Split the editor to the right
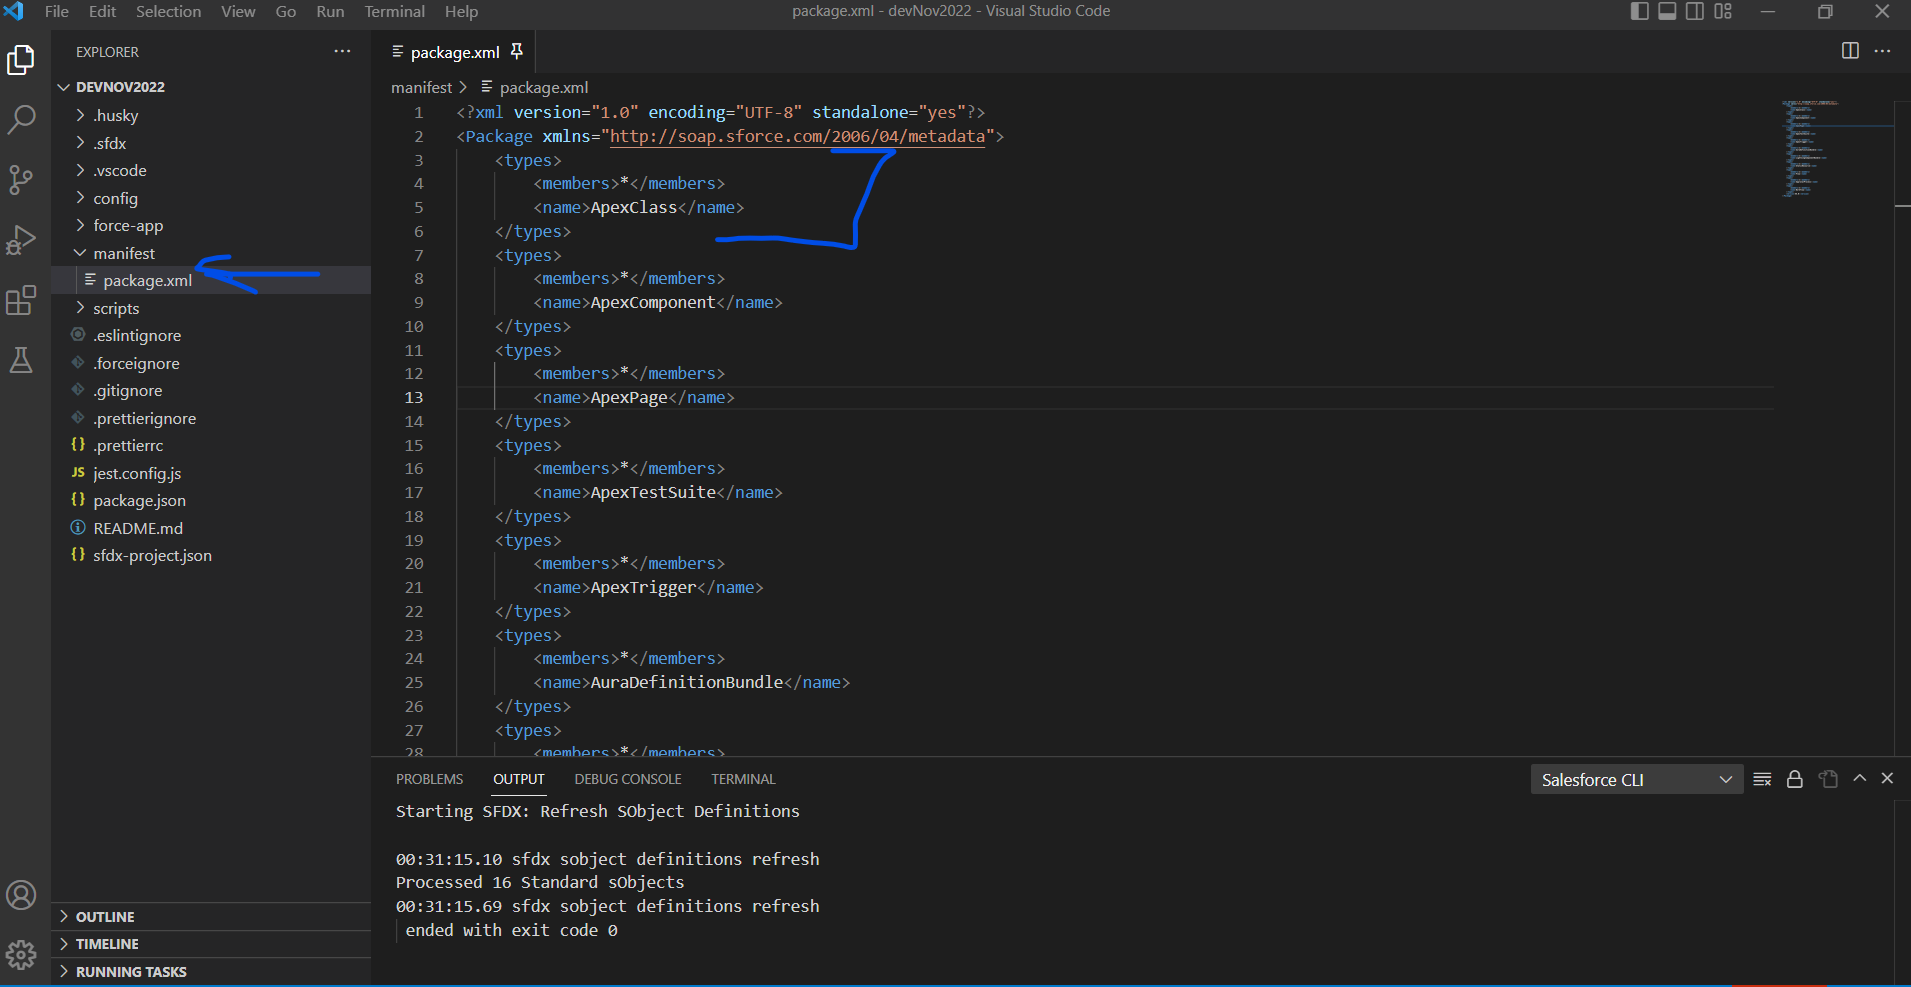The height and width of the screenshot is (987, 1911). pyautogui.click(x=1850, y=51)
